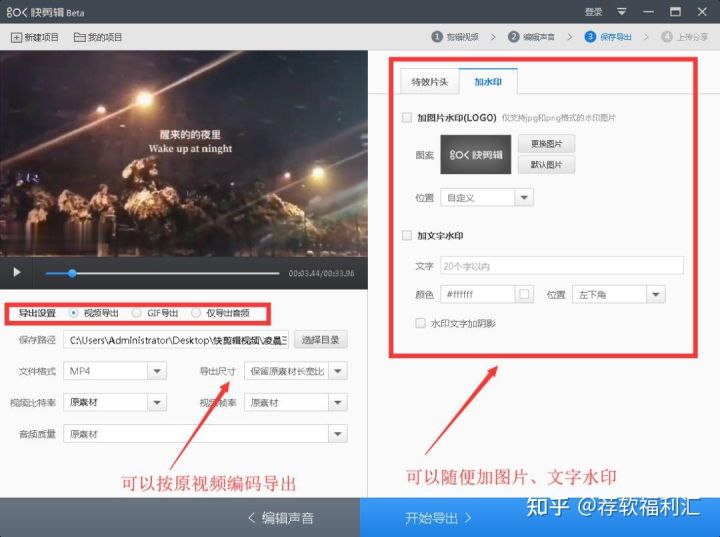Play the video preview
720x537 pixels.
pos(17,272)
